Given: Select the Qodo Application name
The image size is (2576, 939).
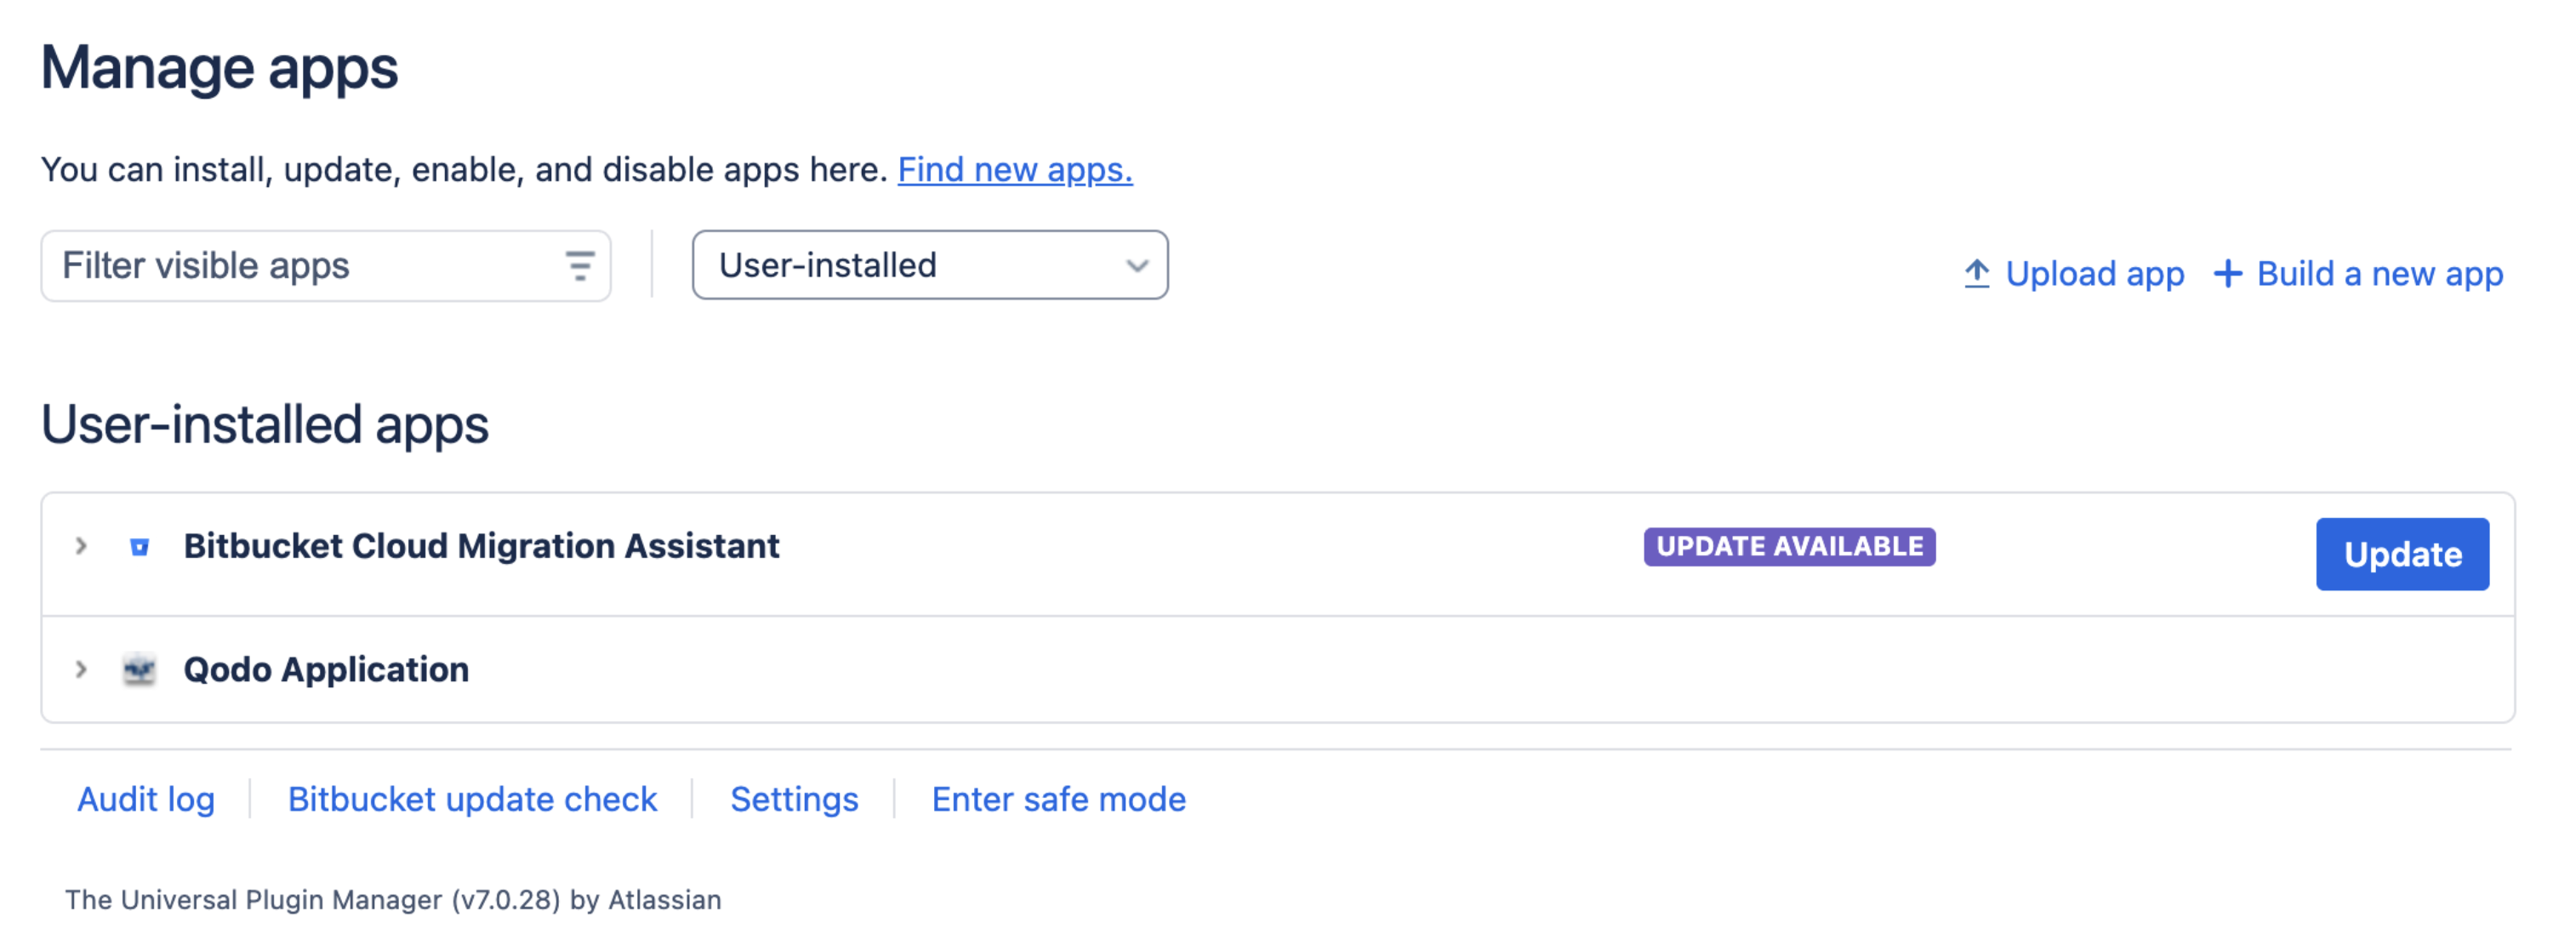Looking at the screenshot, I should (326, 670).
